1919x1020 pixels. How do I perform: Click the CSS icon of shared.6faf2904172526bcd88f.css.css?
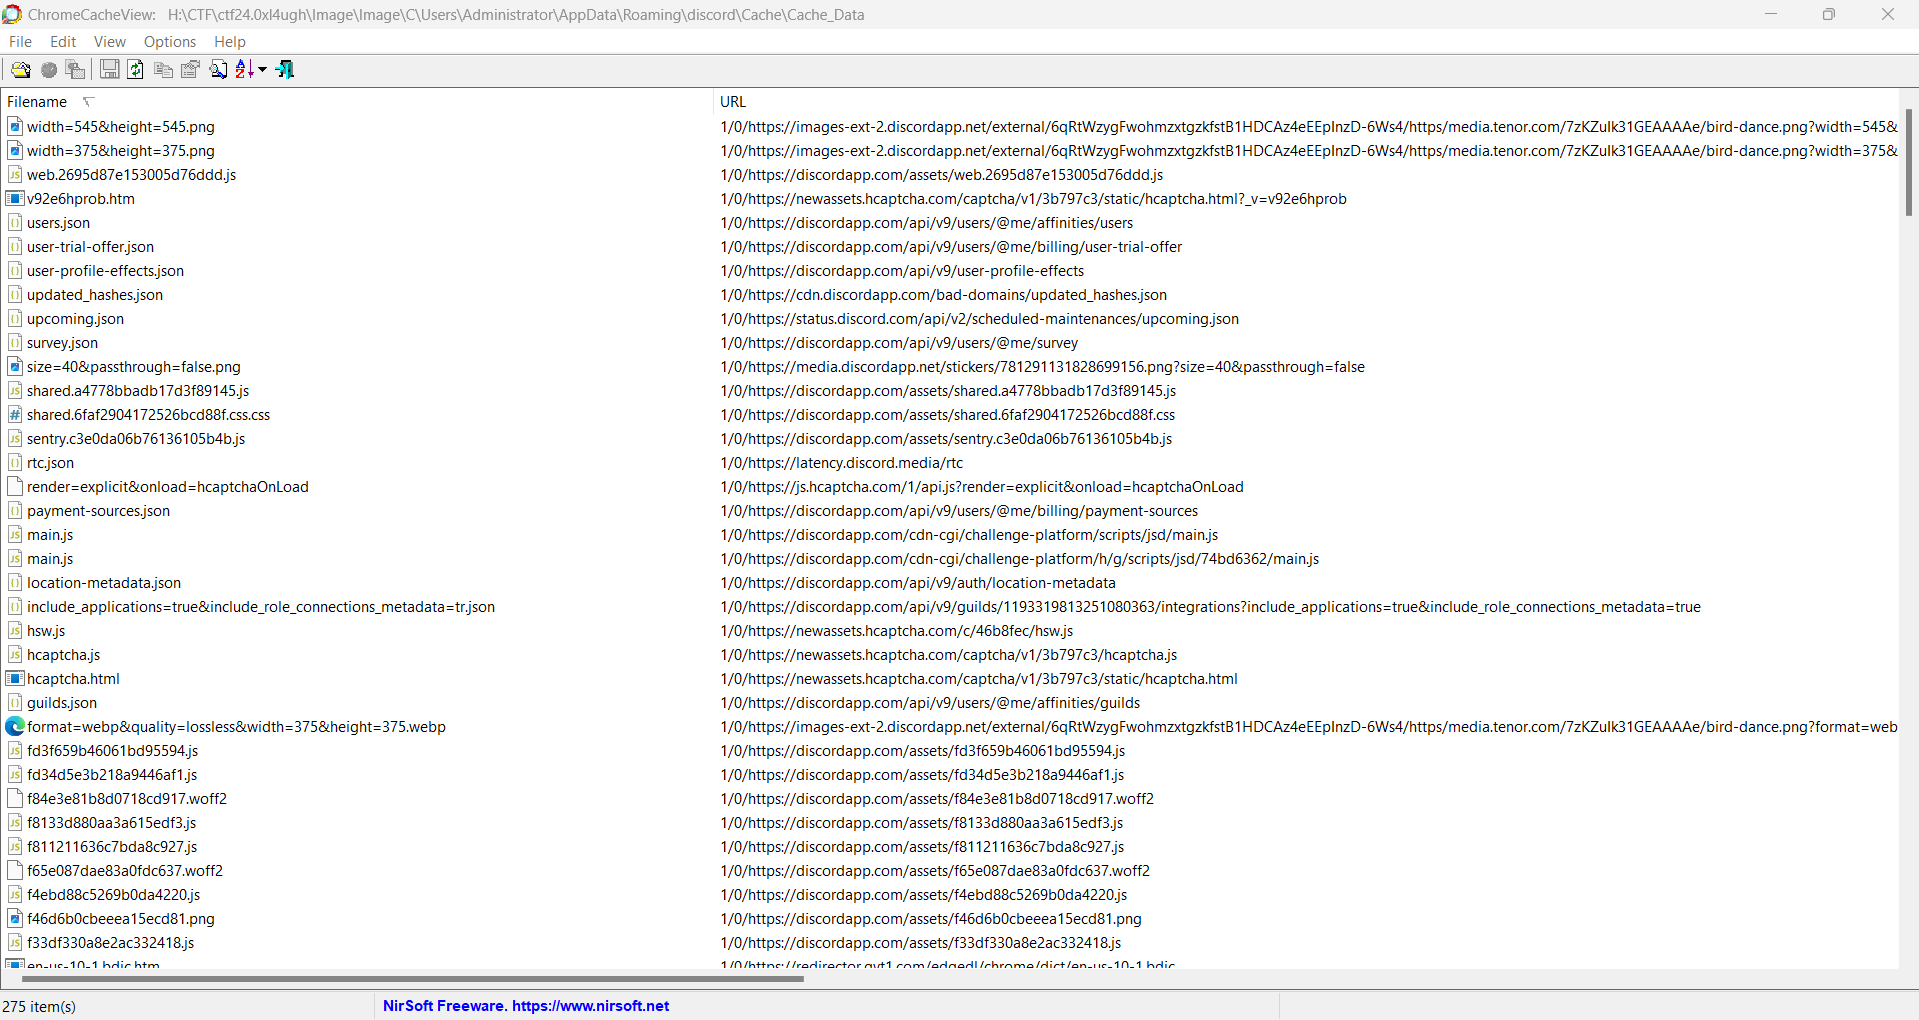click(x=15, y=414)
